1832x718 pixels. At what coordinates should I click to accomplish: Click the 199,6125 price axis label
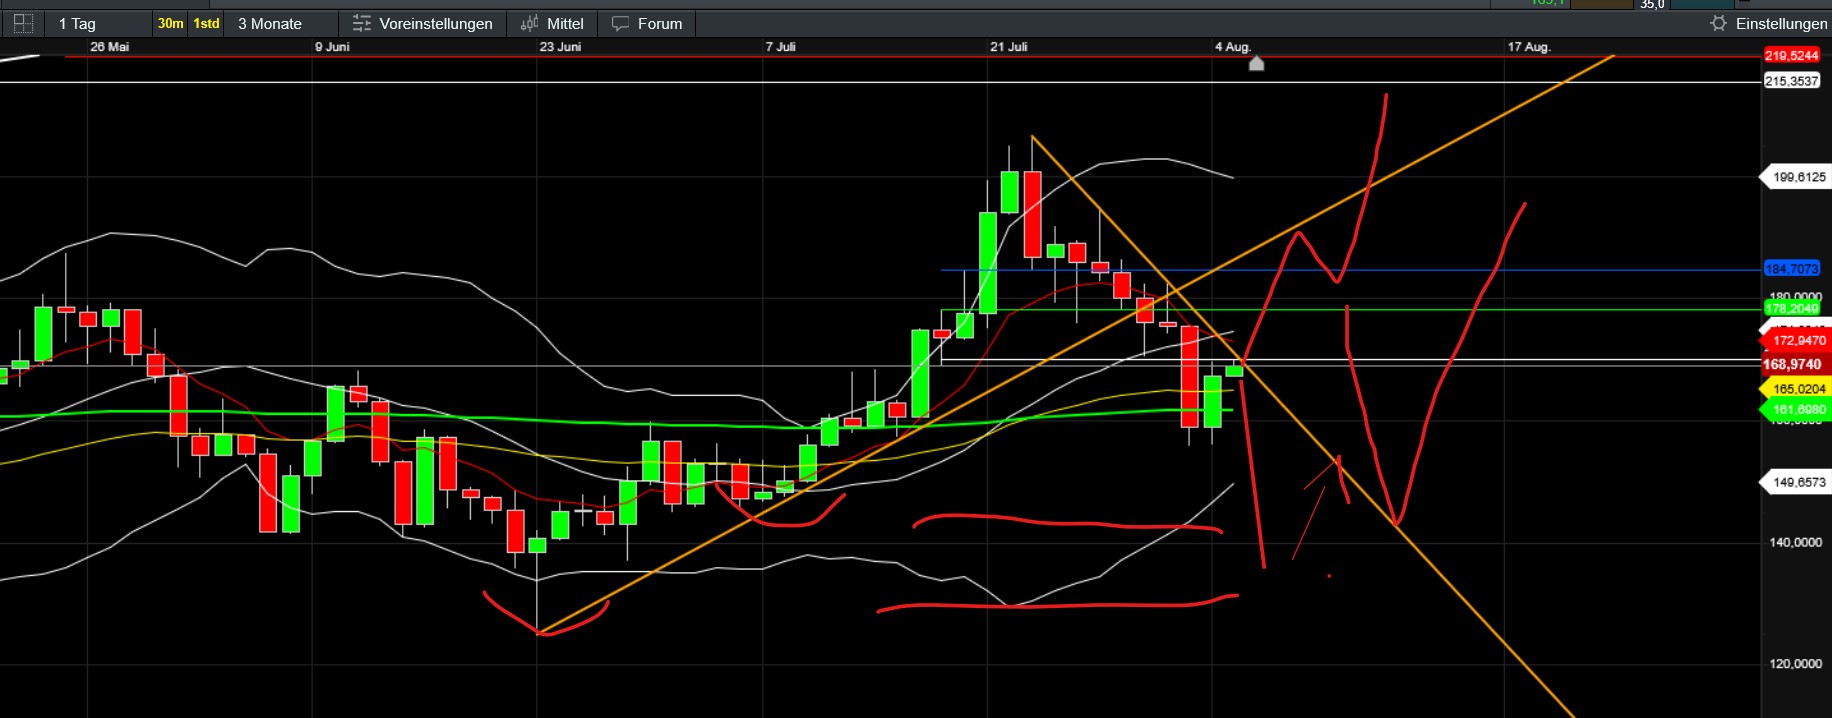tap(1794, 177)
